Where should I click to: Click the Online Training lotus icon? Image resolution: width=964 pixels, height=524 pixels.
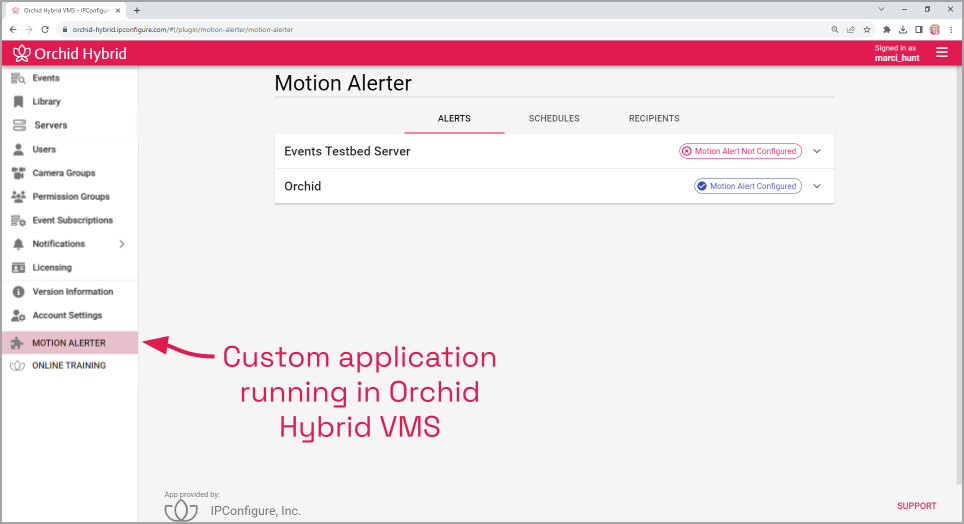pyautogui.click(x=17, y=365)
